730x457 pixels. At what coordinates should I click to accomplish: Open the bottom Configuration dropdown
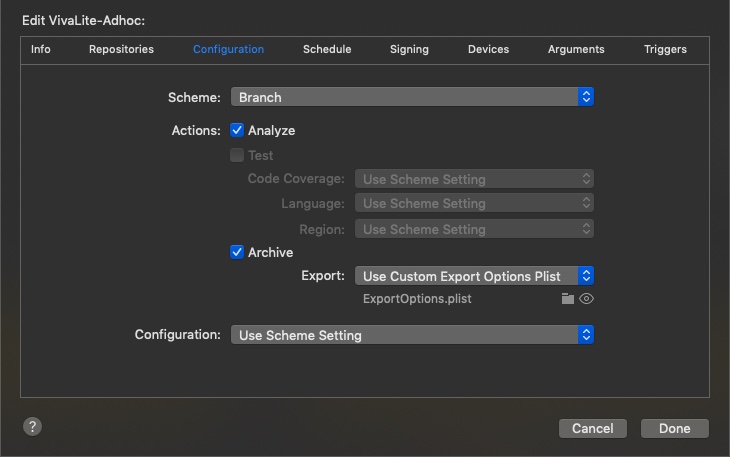click(x=412, y=335)
